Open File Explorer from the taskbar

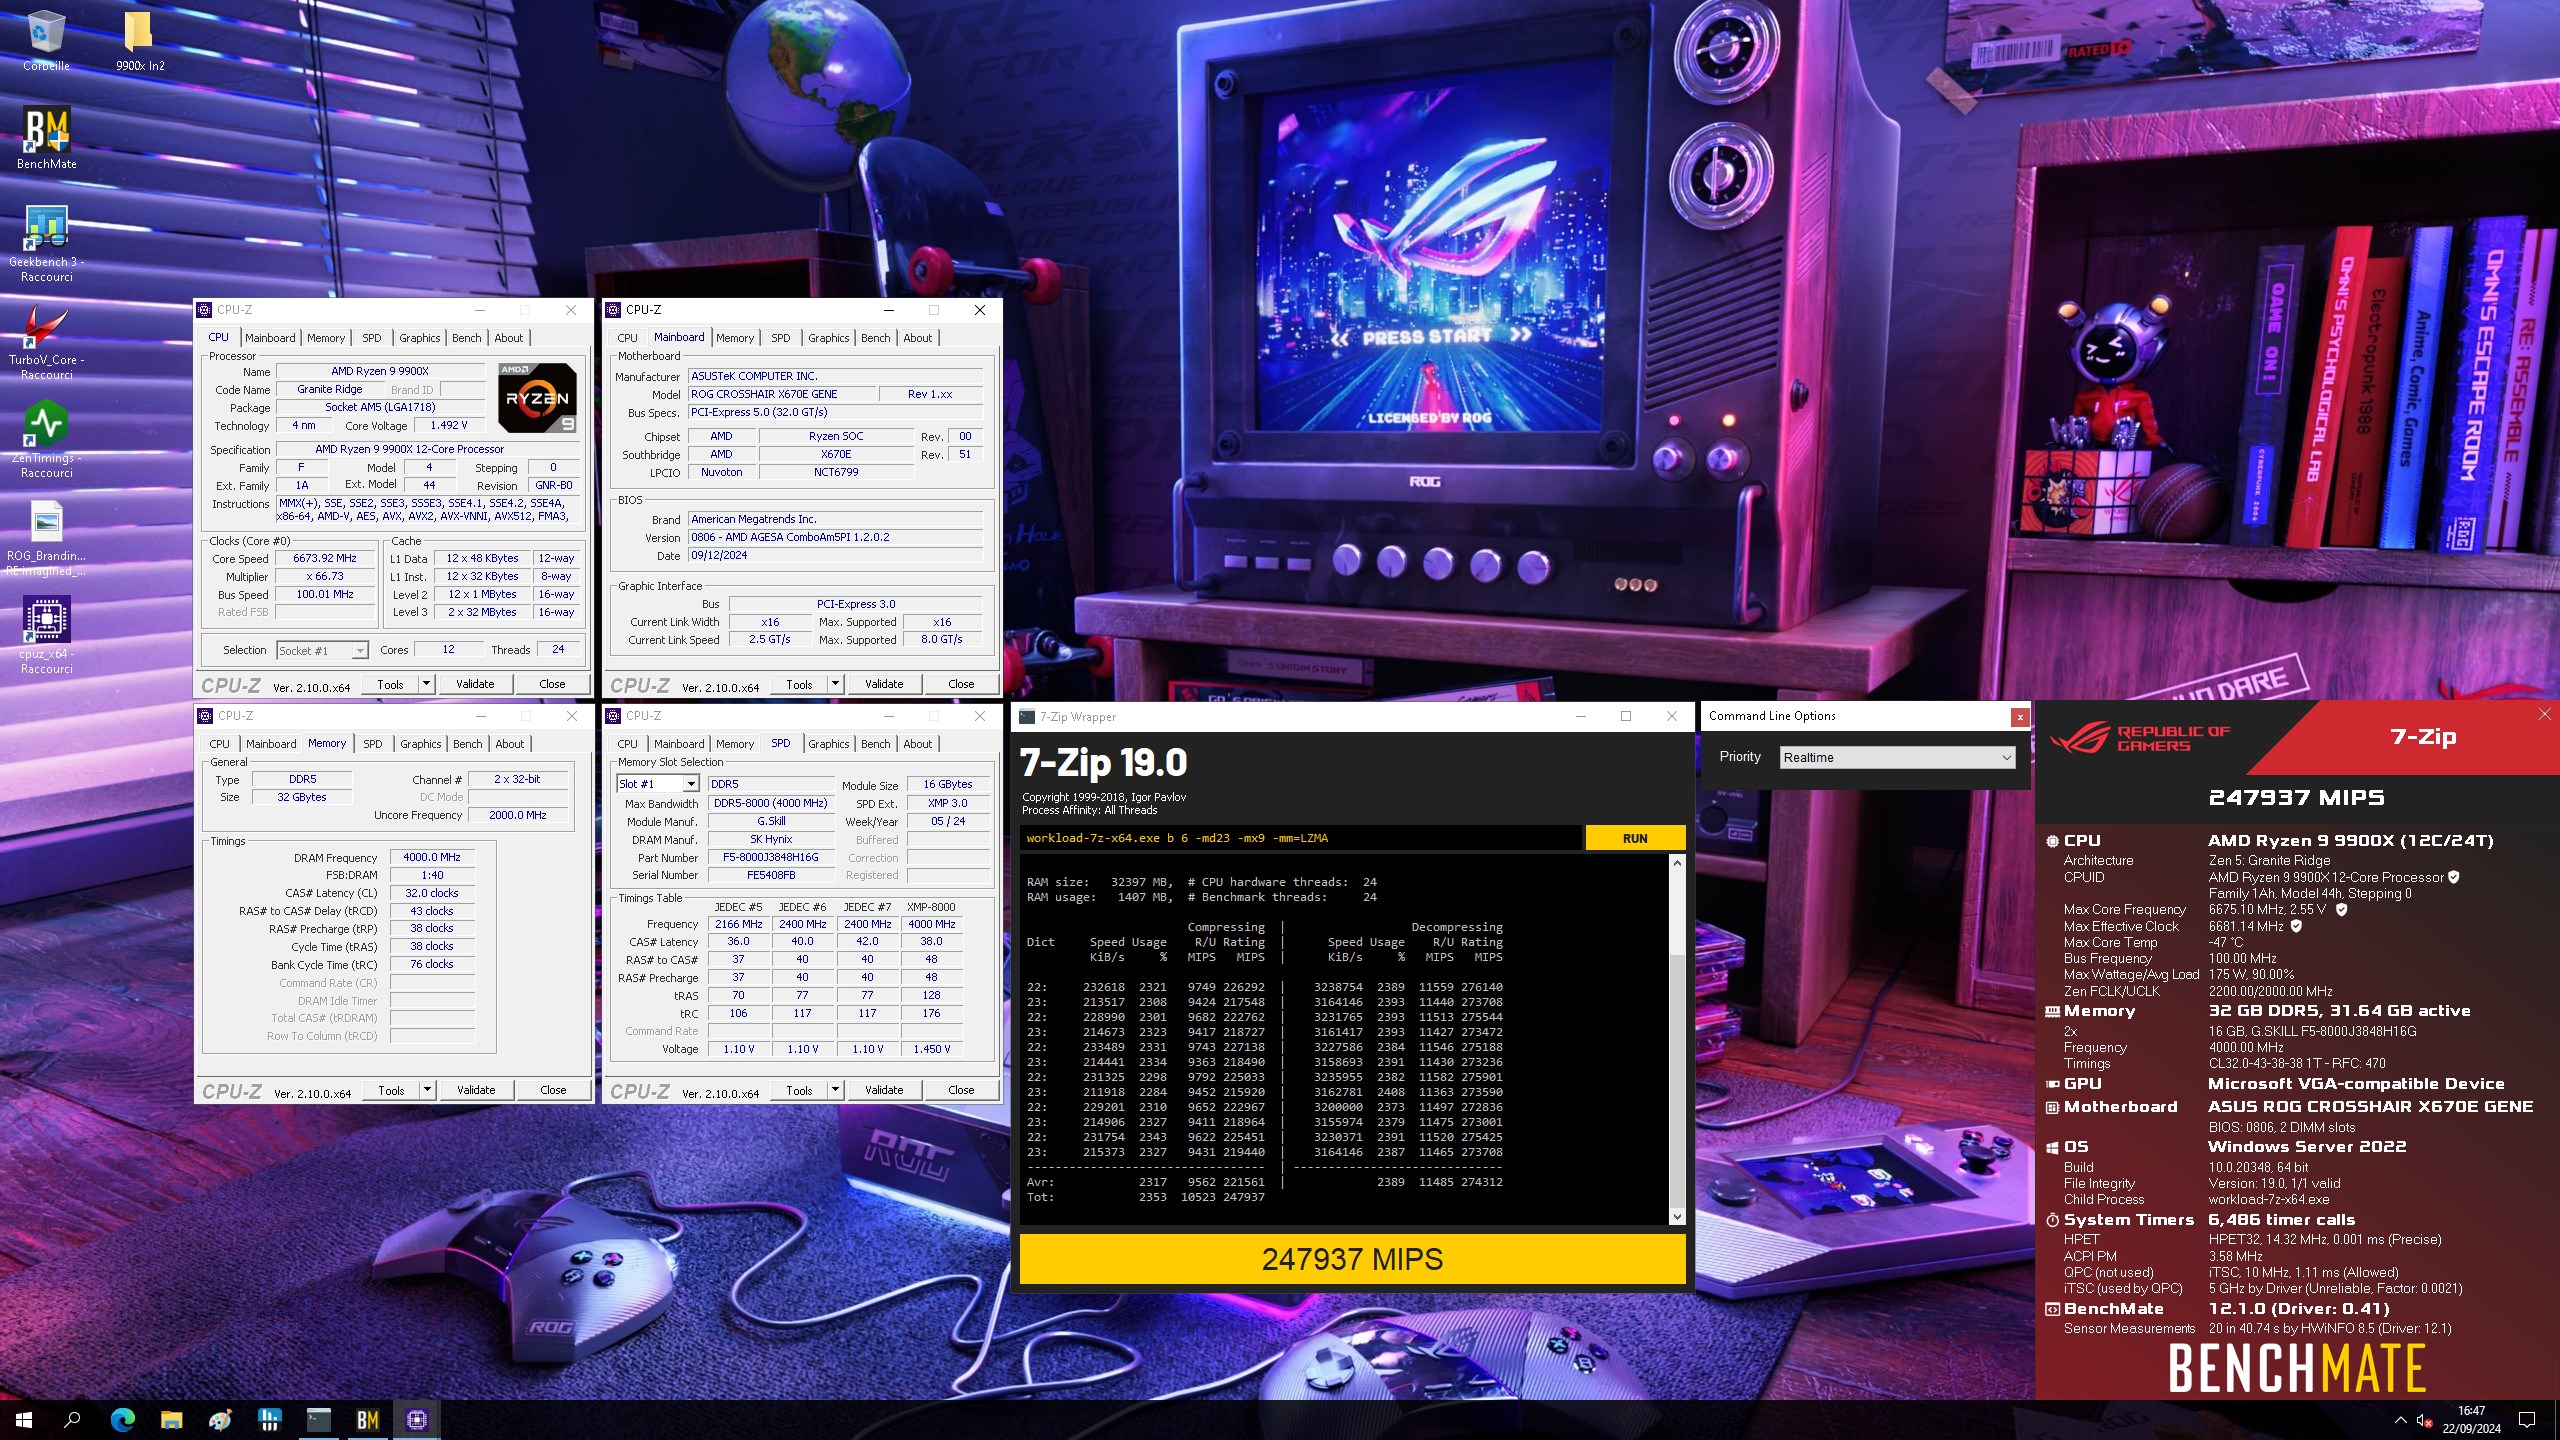172,1419
